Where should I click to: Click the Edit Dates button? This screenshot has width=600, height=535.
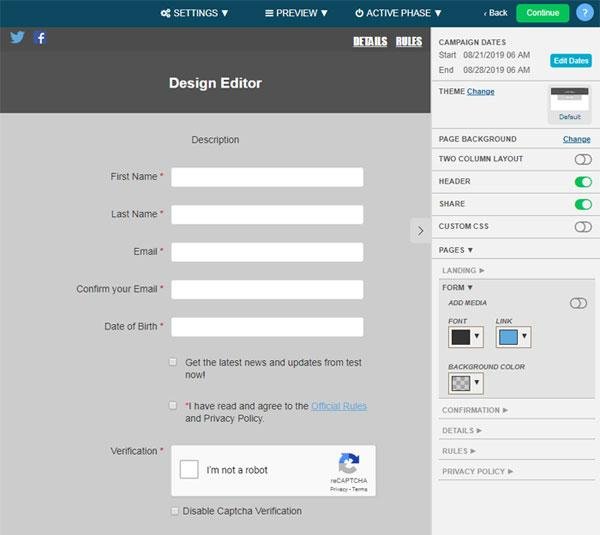571,61
